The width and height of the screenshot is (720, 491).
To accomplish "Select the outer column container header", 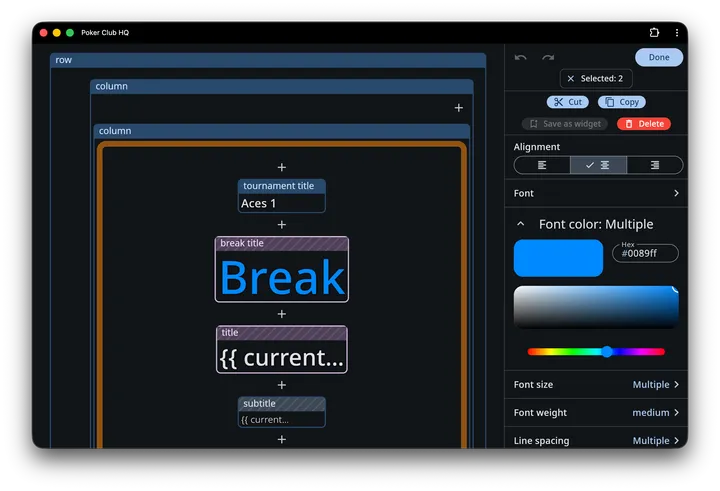I will tap(281, 86).
